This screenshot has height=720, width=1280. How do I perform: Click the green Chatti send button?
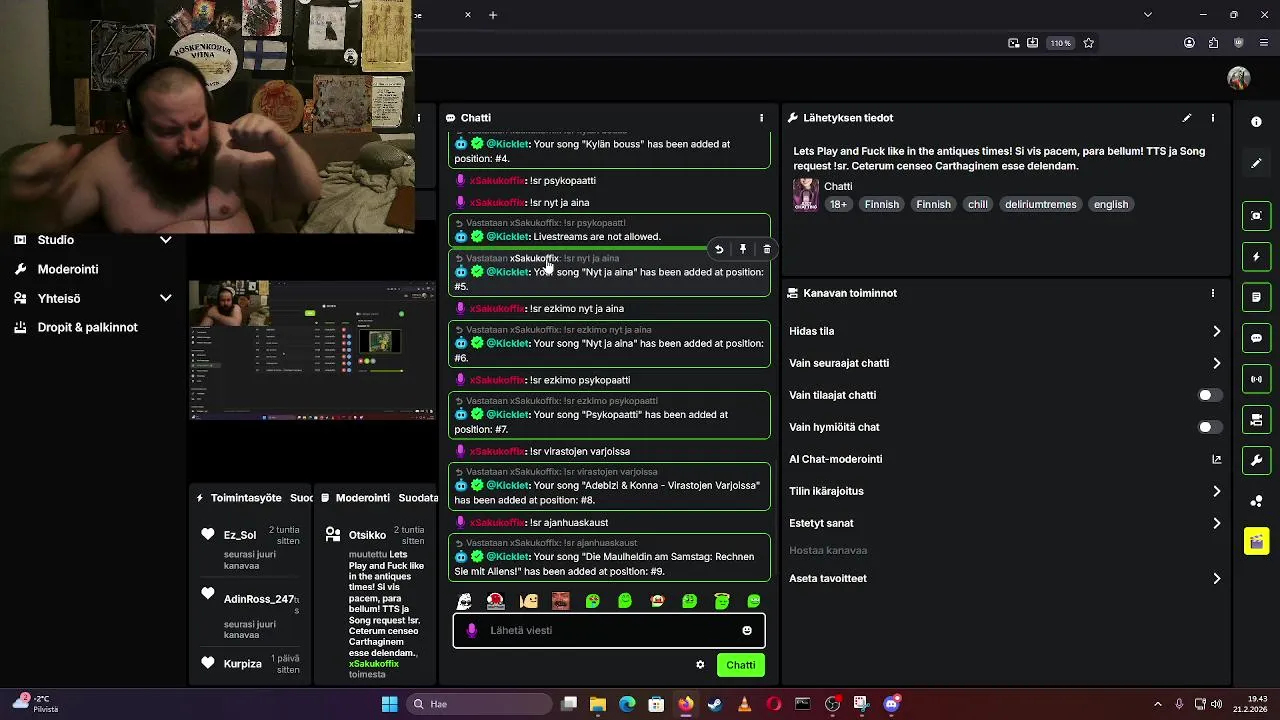click(741, 665)
